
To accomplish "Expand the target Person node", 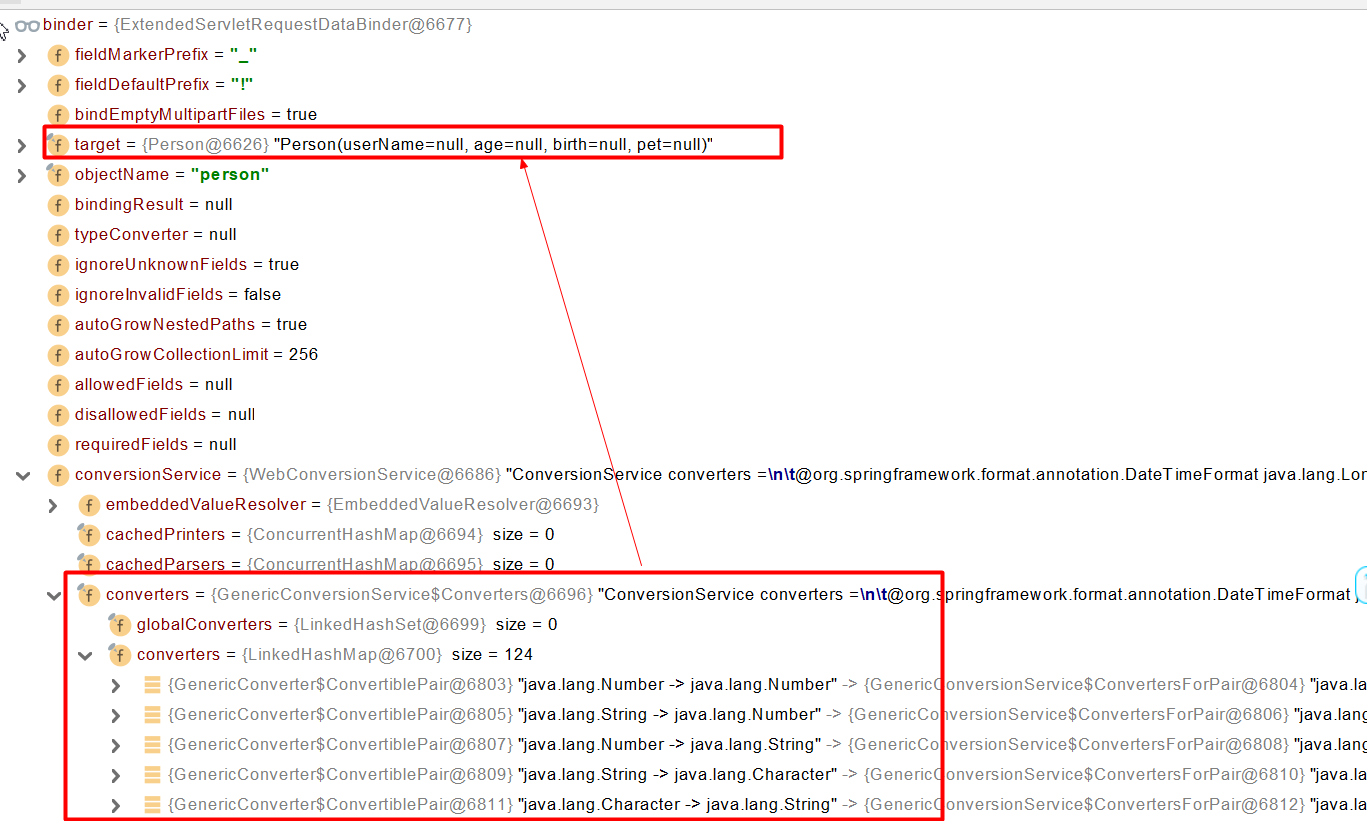I will point(22,144).
